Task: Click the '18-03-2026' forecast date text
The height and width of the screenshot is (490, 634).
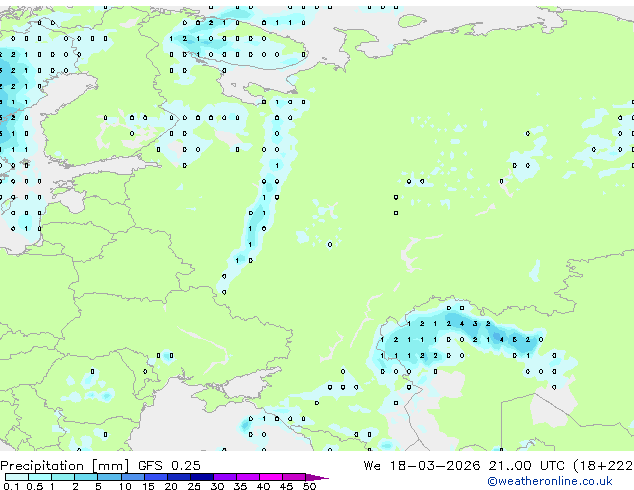Action: [435, 466]
